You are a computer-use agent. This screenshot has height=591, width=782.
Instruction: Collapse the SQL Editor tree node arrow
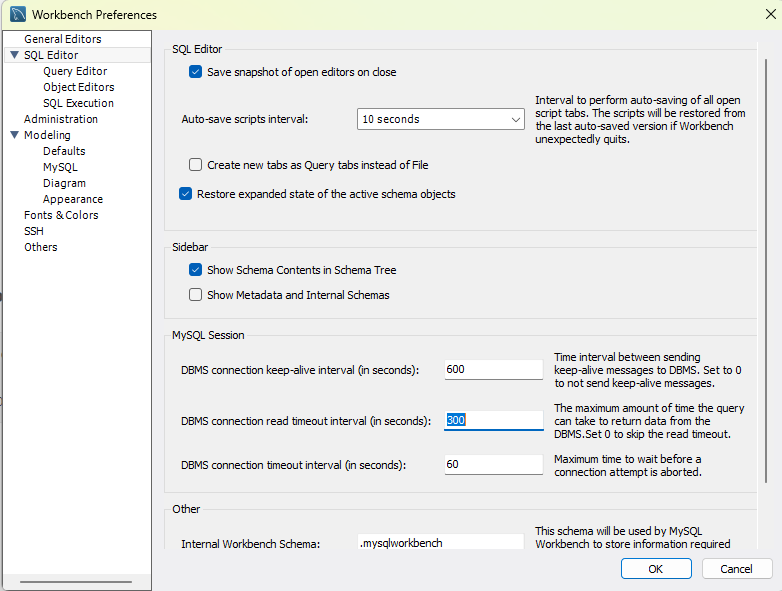14,55
